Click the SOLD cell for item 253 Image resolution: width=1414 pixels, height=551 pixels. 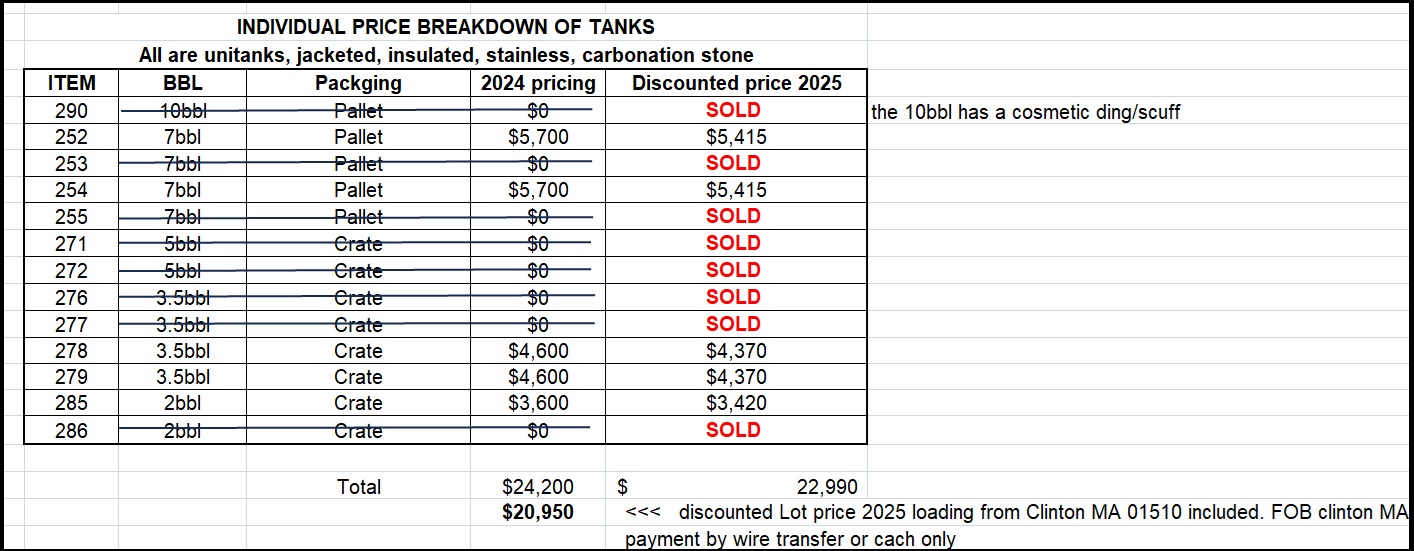734,163
